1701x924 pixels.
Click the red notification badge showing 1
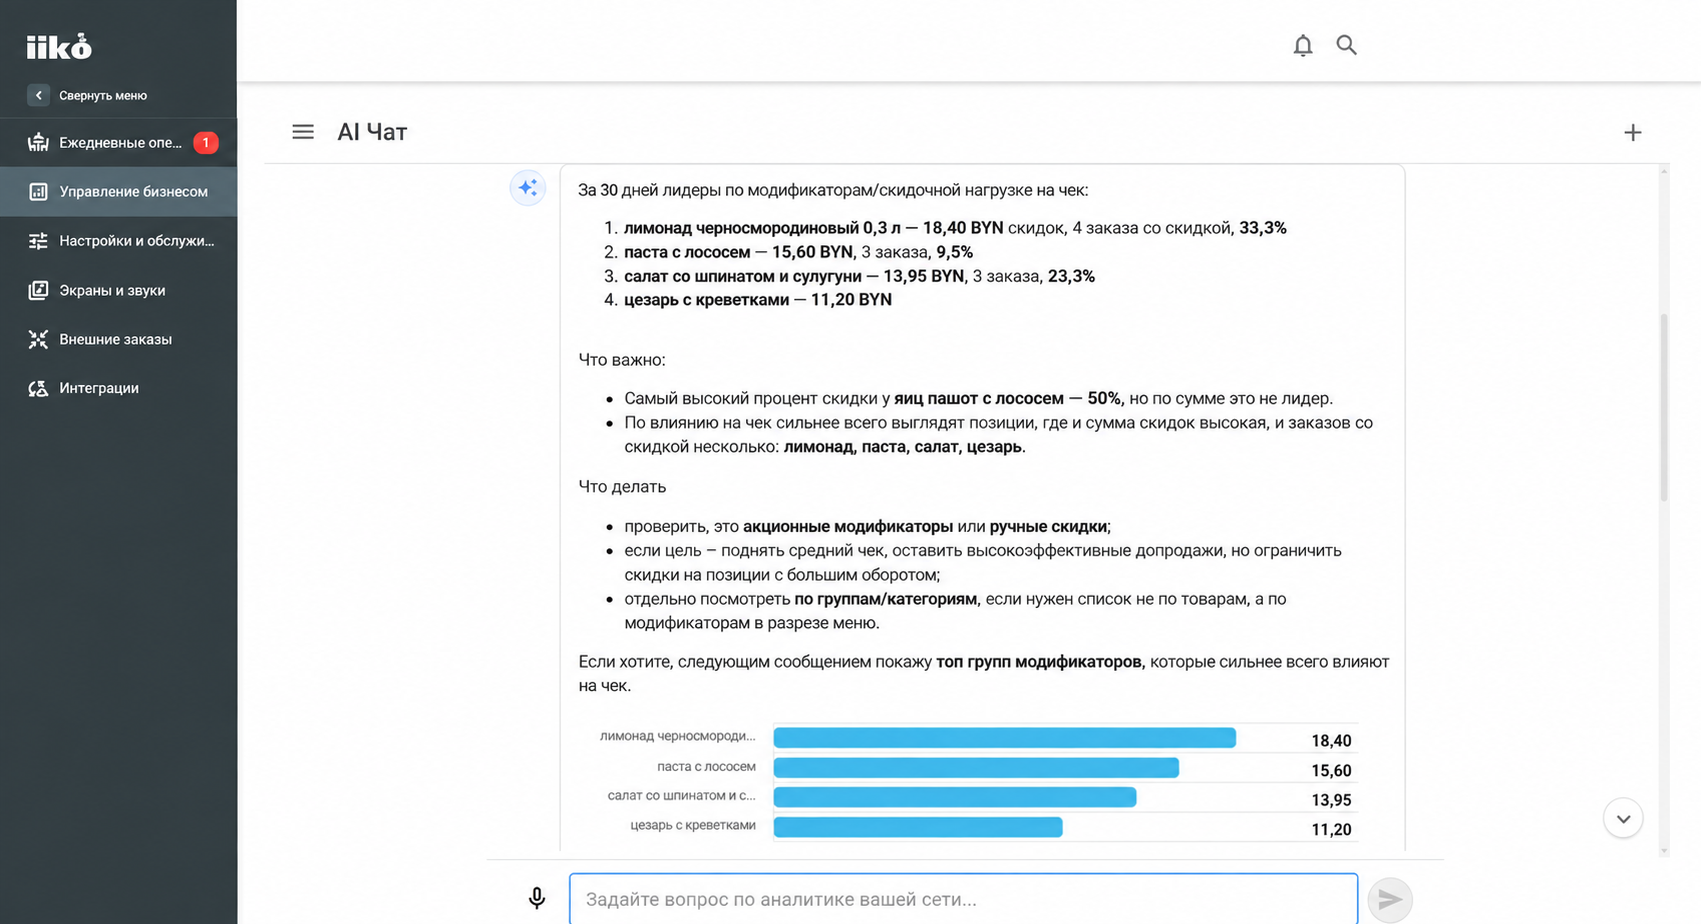point(205,142)
